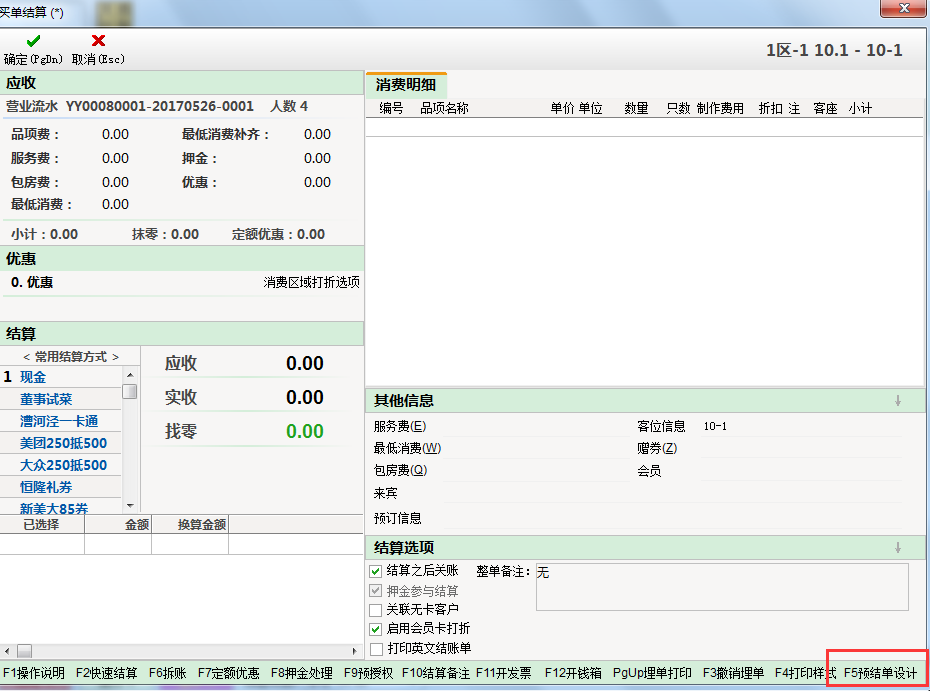Click 消费区域打折选项 link
The height and width of the screenshot is (691, 930).
[x=311, y=282]
